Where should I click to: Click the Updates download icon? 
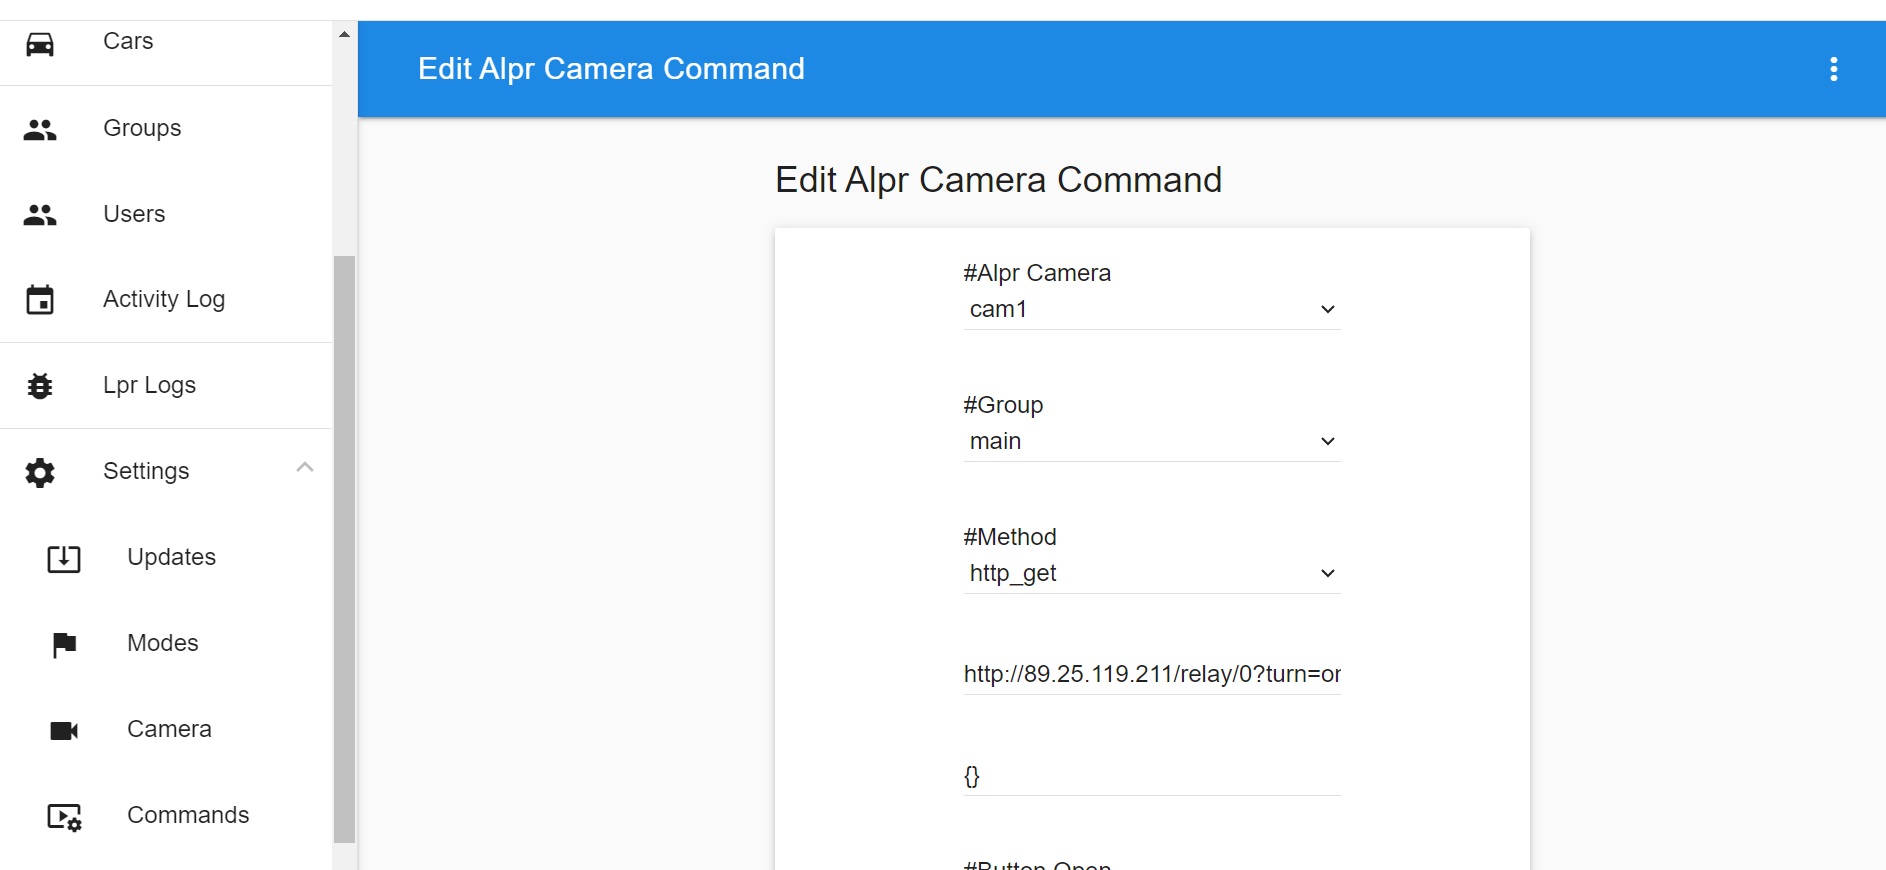coord(64,558)
